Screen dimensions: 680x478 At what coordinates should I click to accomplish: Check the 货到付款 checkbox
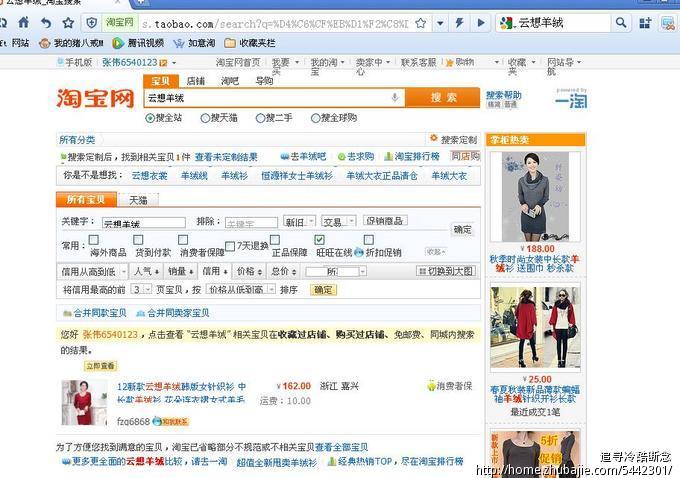138,240
